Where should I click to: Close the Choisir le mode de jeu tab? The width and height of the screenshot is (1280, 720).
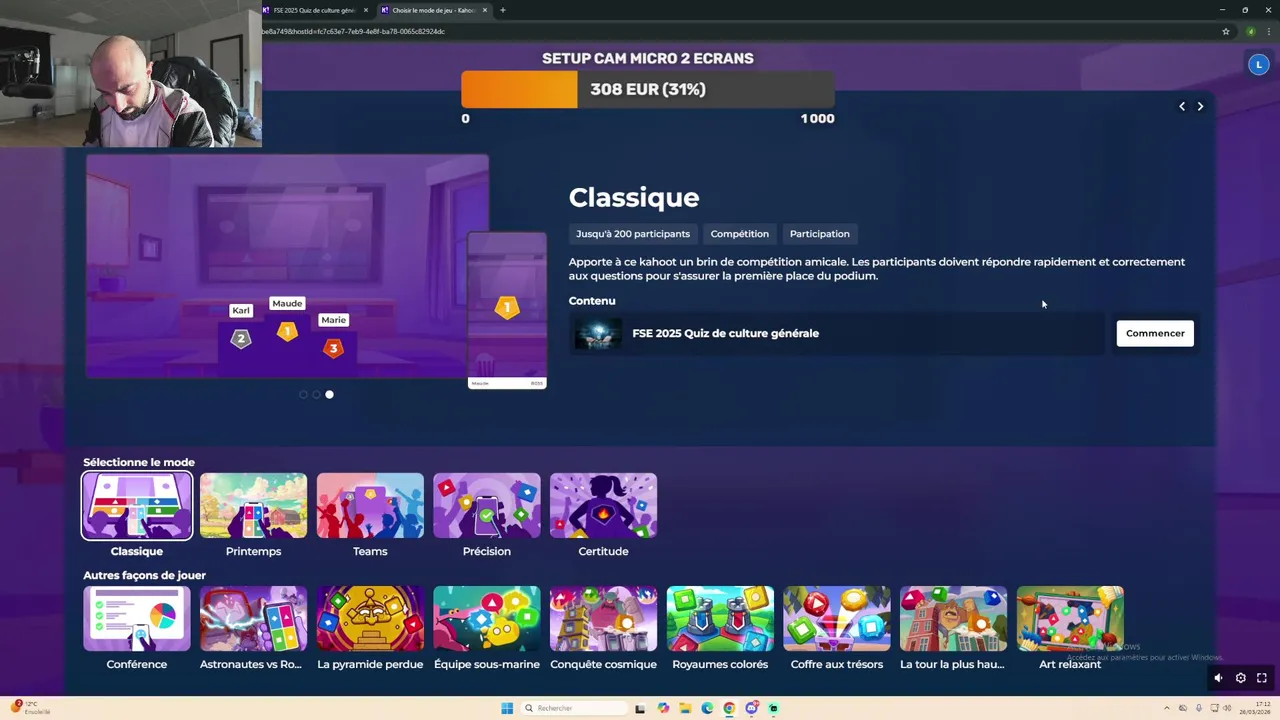pos(485,10)
